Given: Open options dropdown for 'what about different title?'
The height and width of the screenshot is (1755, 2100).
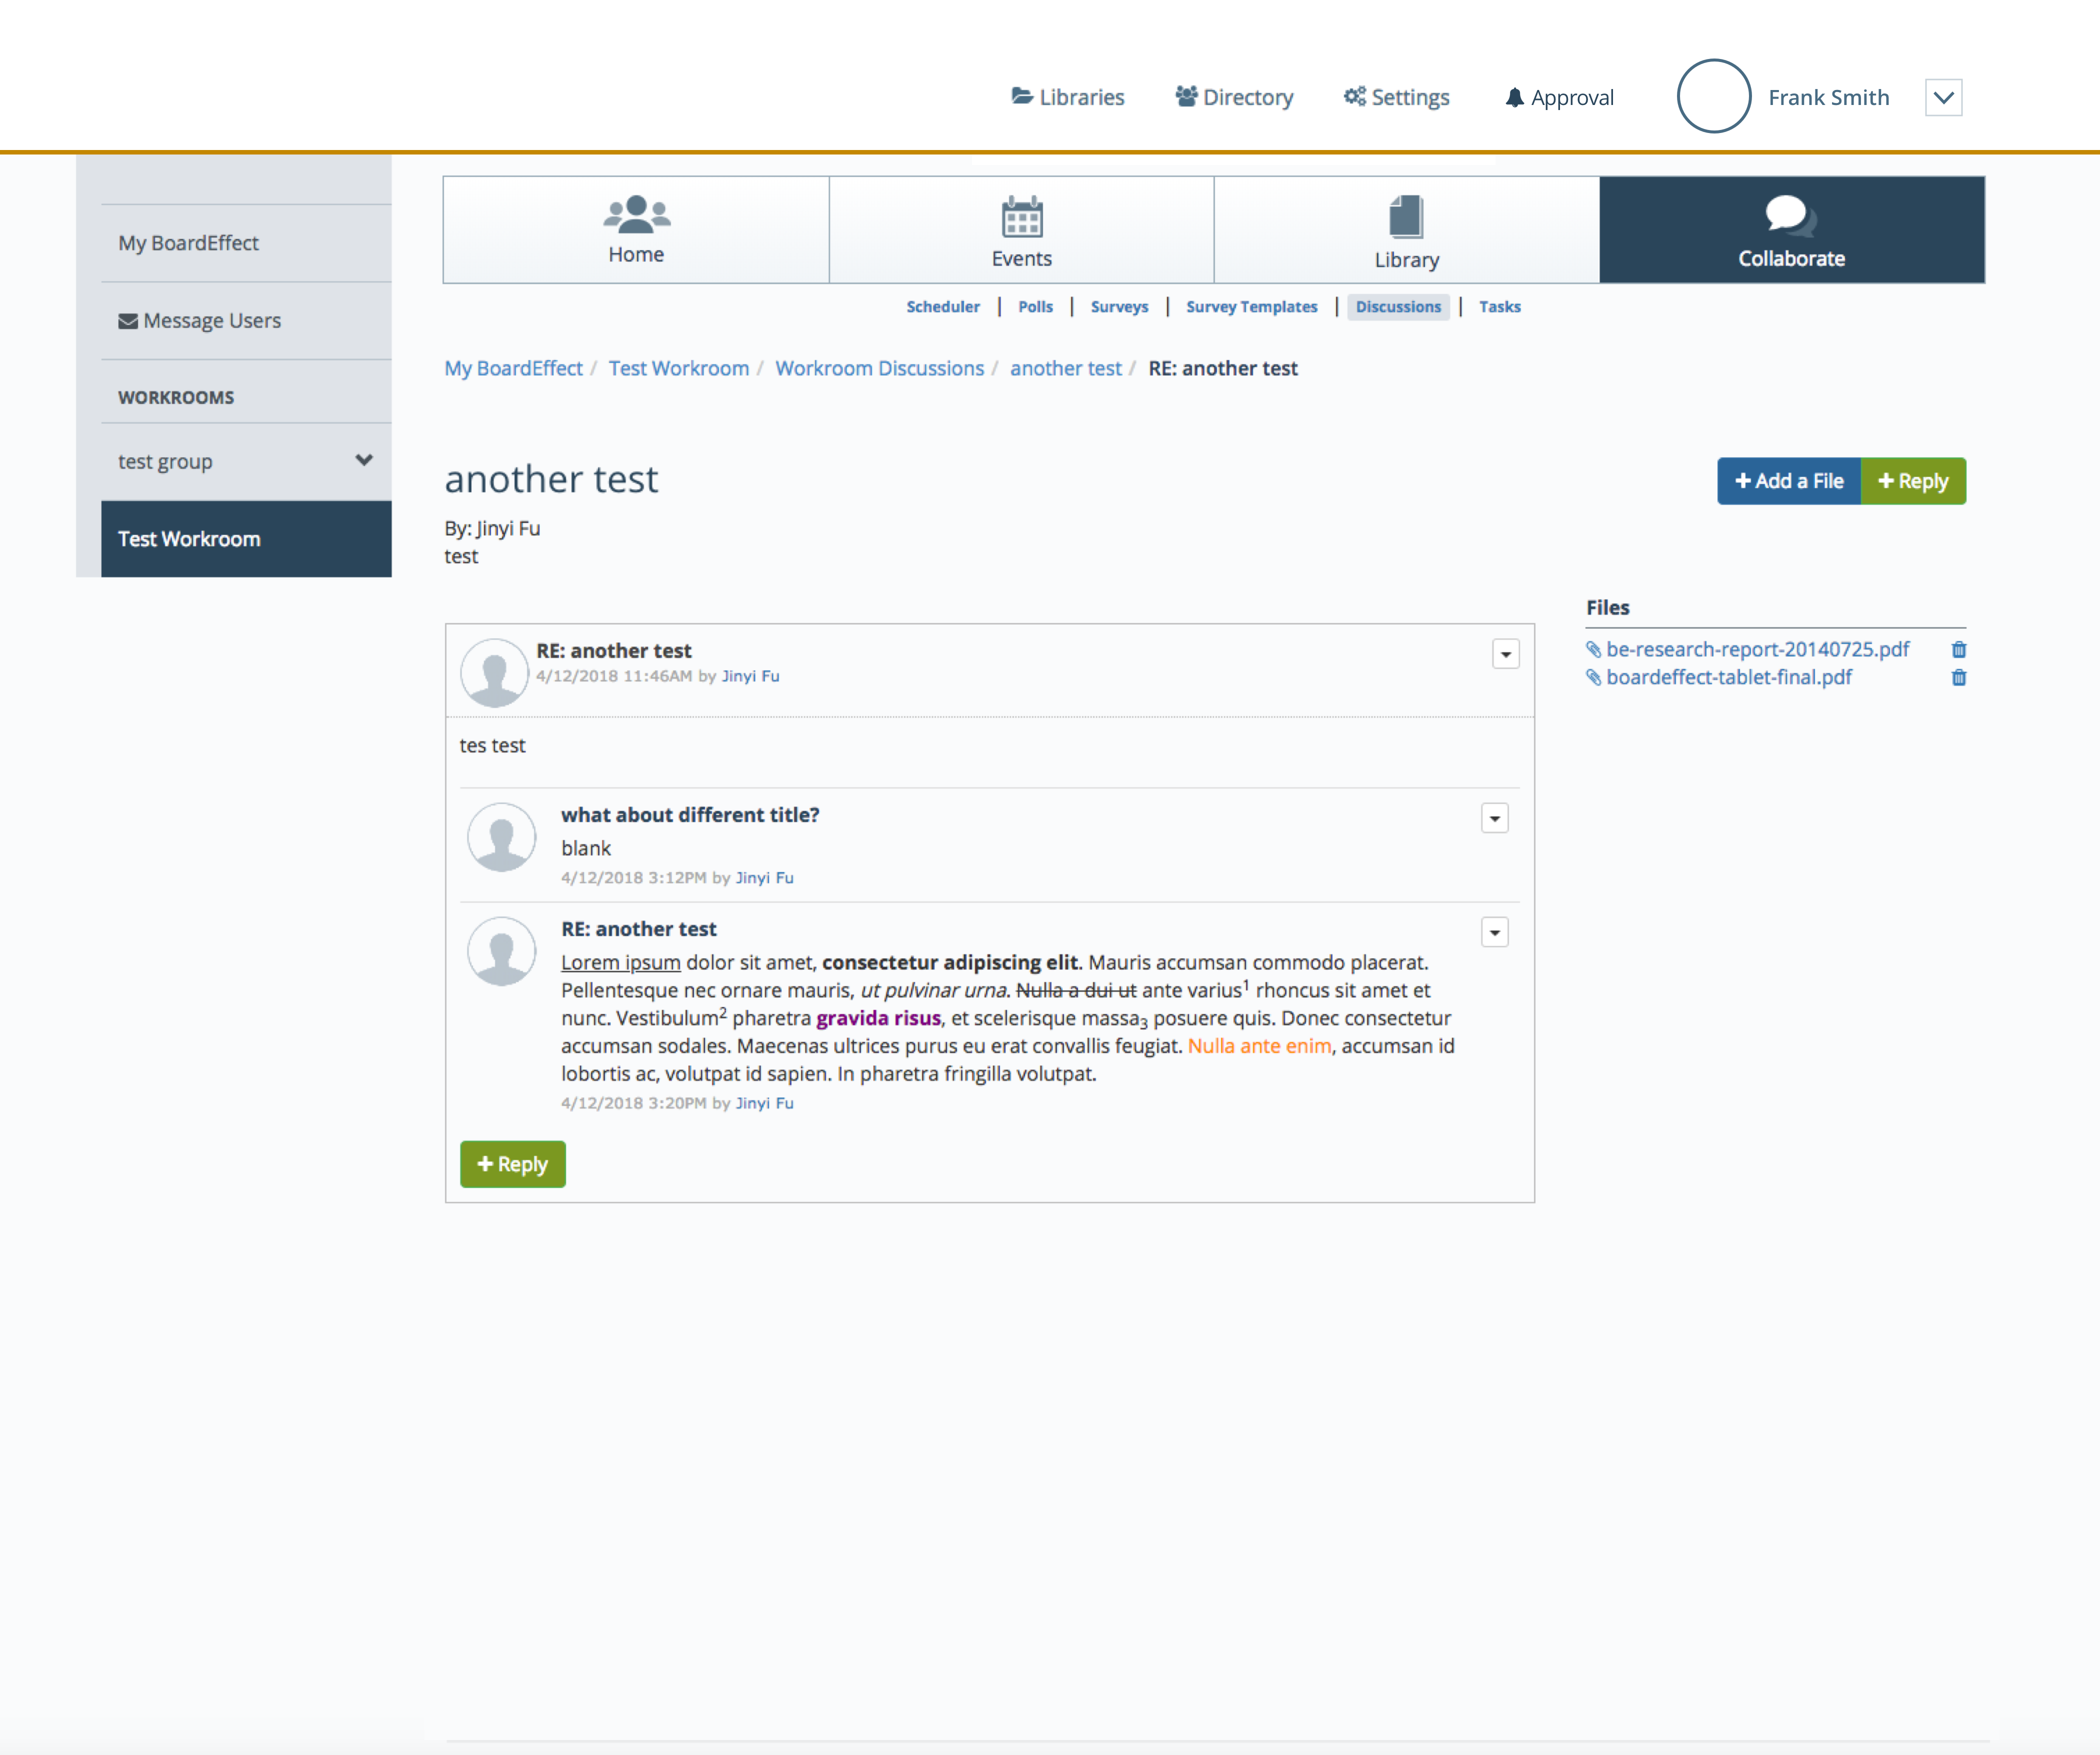Looking at the screenshot, I should 1494,819.
